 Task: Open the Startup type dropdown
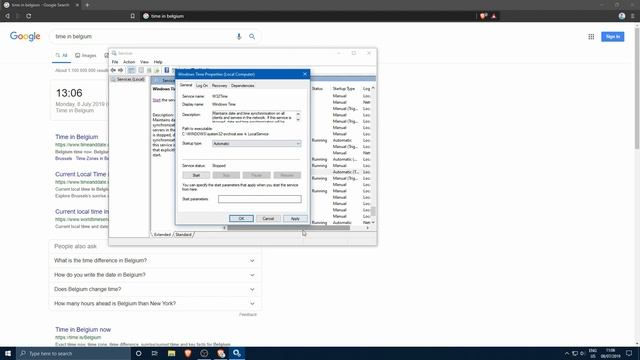point(256,144)
